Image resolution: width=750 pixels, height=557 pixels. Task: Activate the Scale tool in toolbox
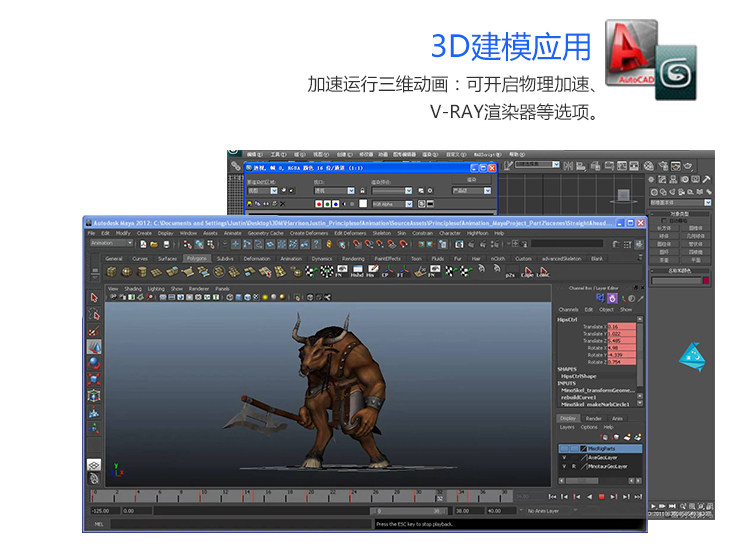[x=94, y=380]
